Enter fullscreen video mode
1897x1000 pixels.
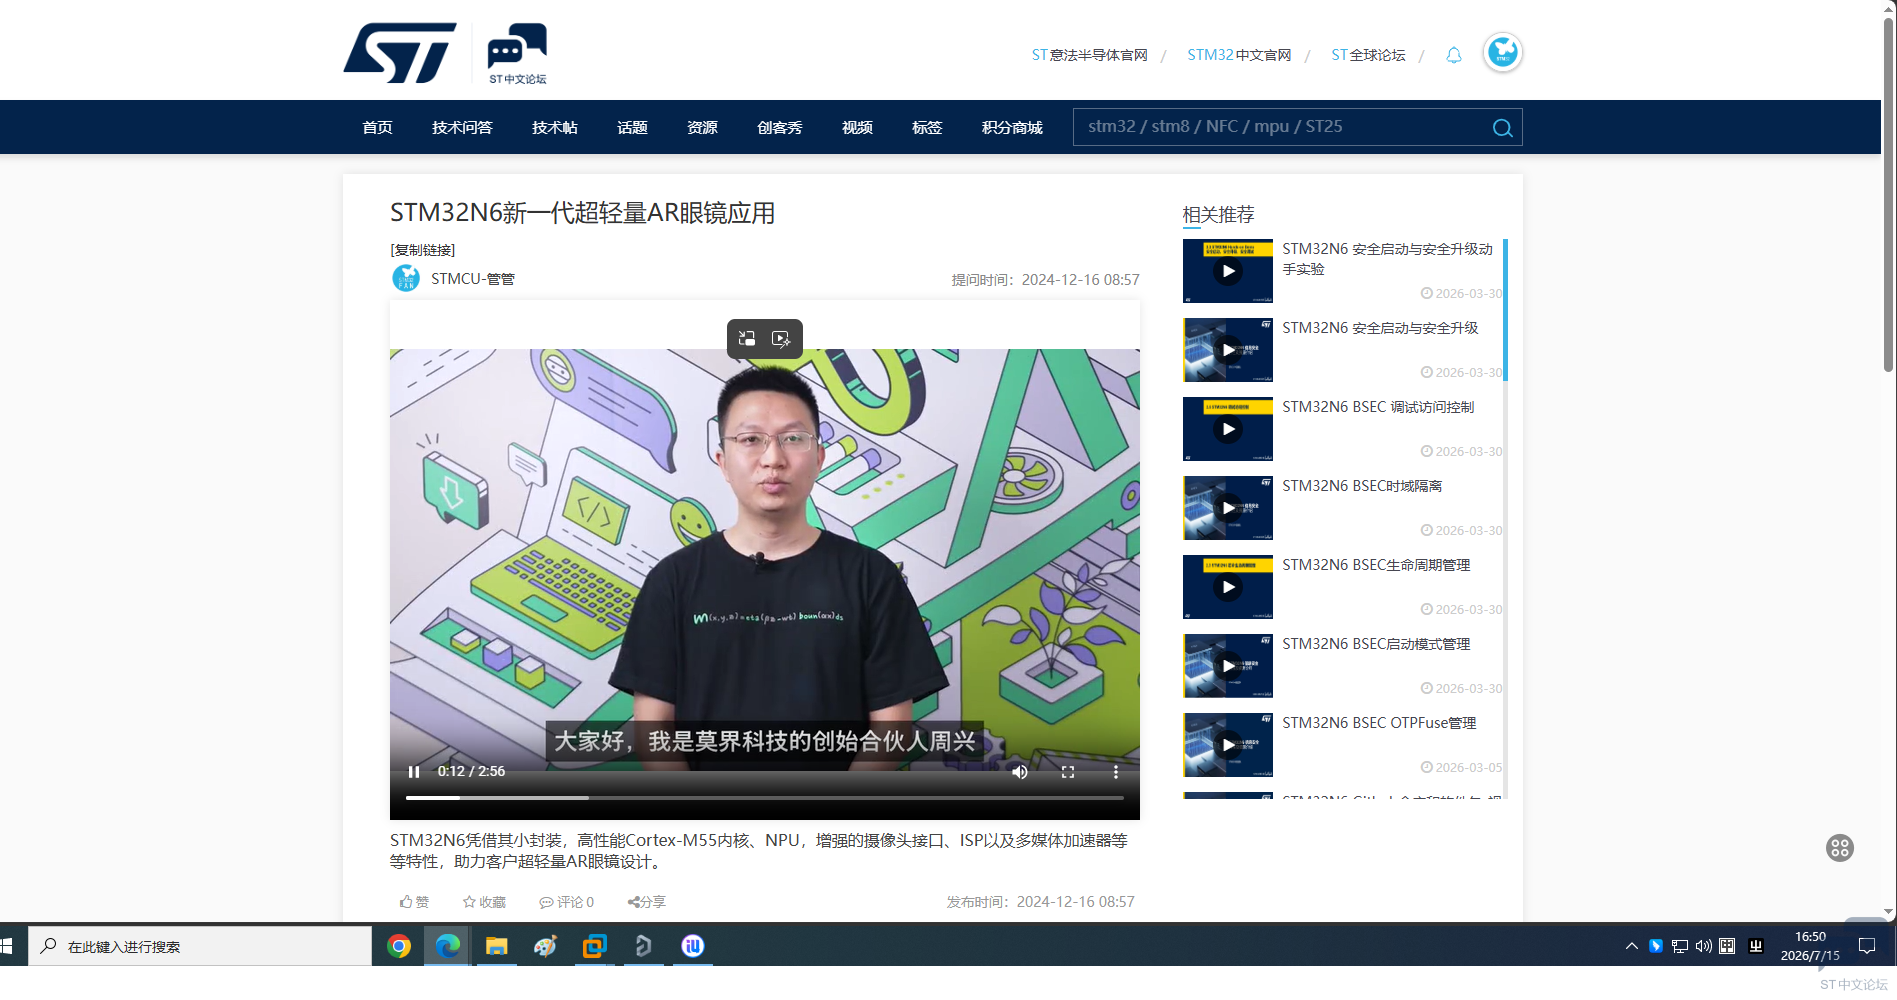coord(1068,772)
